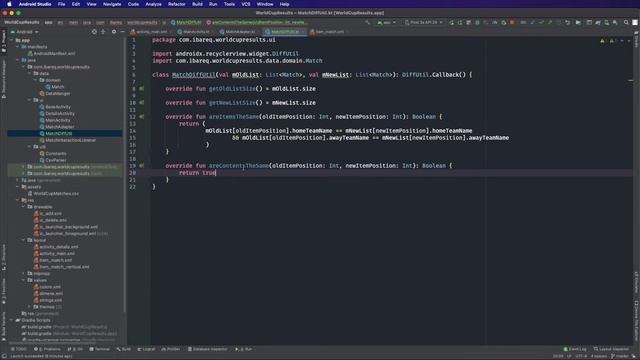The height and width of the screenshot is (360, 640).
Task: Open the Run tool window
Action: click(x=244, y=349)
